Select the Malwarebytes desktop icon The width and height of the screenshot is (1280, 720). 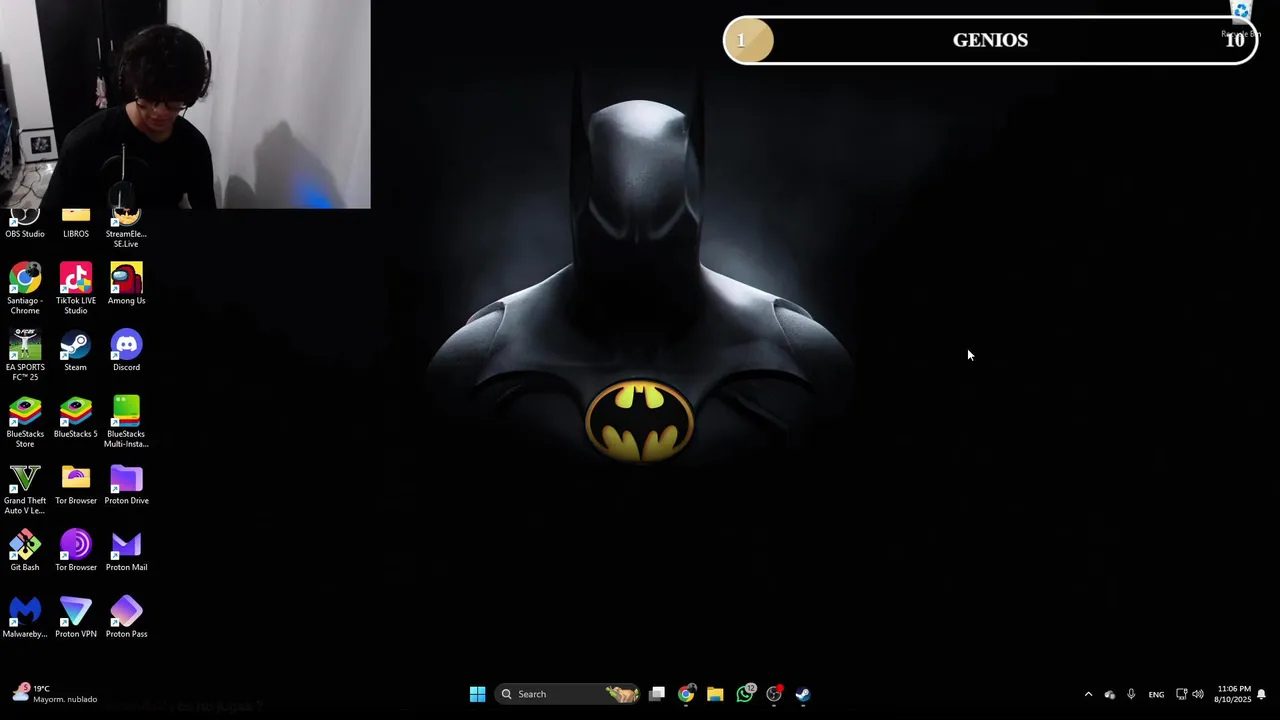[x=25, y=618]
